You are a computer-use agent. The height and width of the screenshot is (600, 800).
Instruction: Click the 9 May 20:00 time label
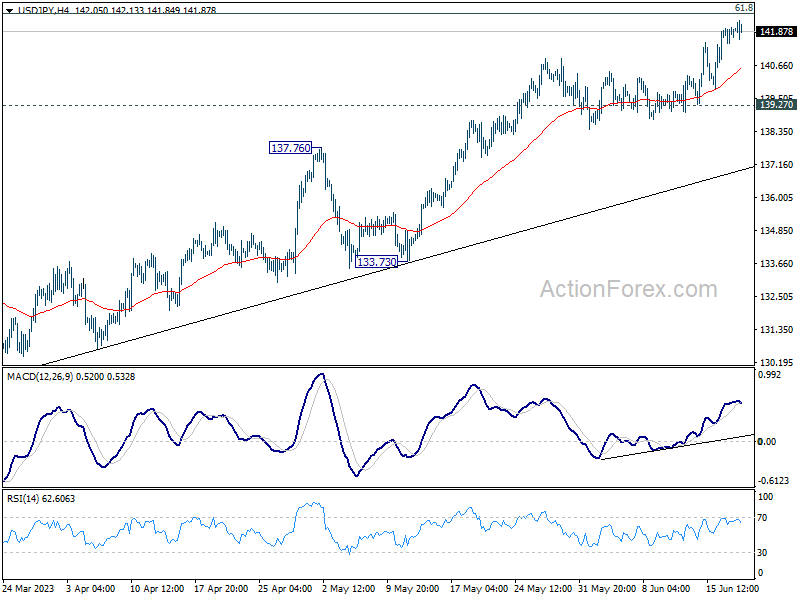coord(412,588)
